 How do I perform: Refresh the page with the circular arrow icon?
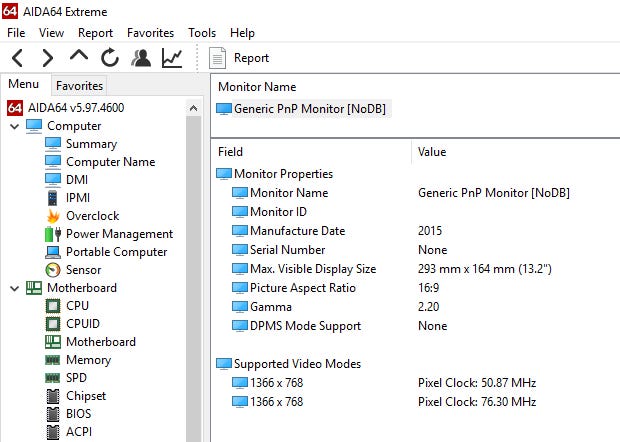(110, 58)
